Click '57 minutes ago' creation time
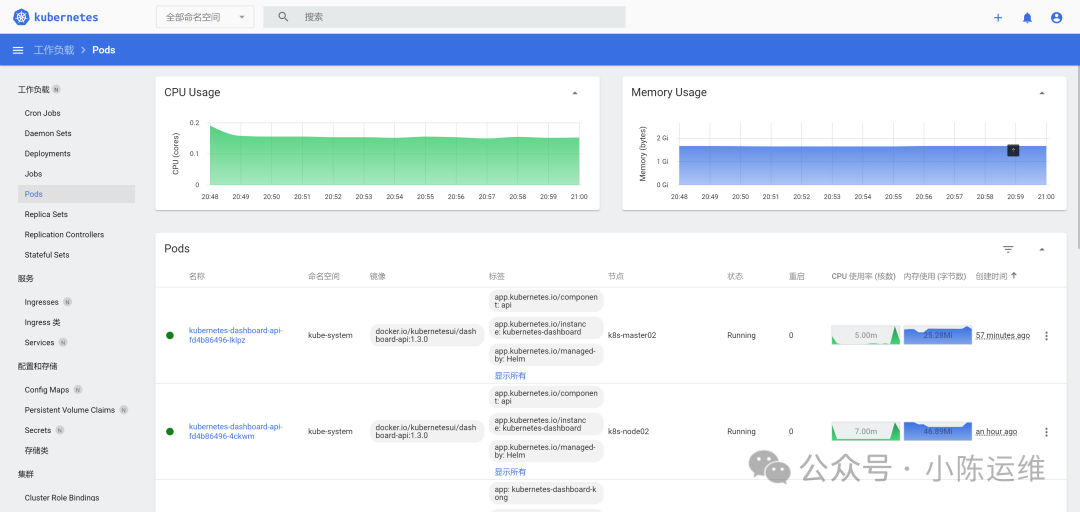Image resolution: width=1080 pixels, height=512 pixels. coord(1003,336)
